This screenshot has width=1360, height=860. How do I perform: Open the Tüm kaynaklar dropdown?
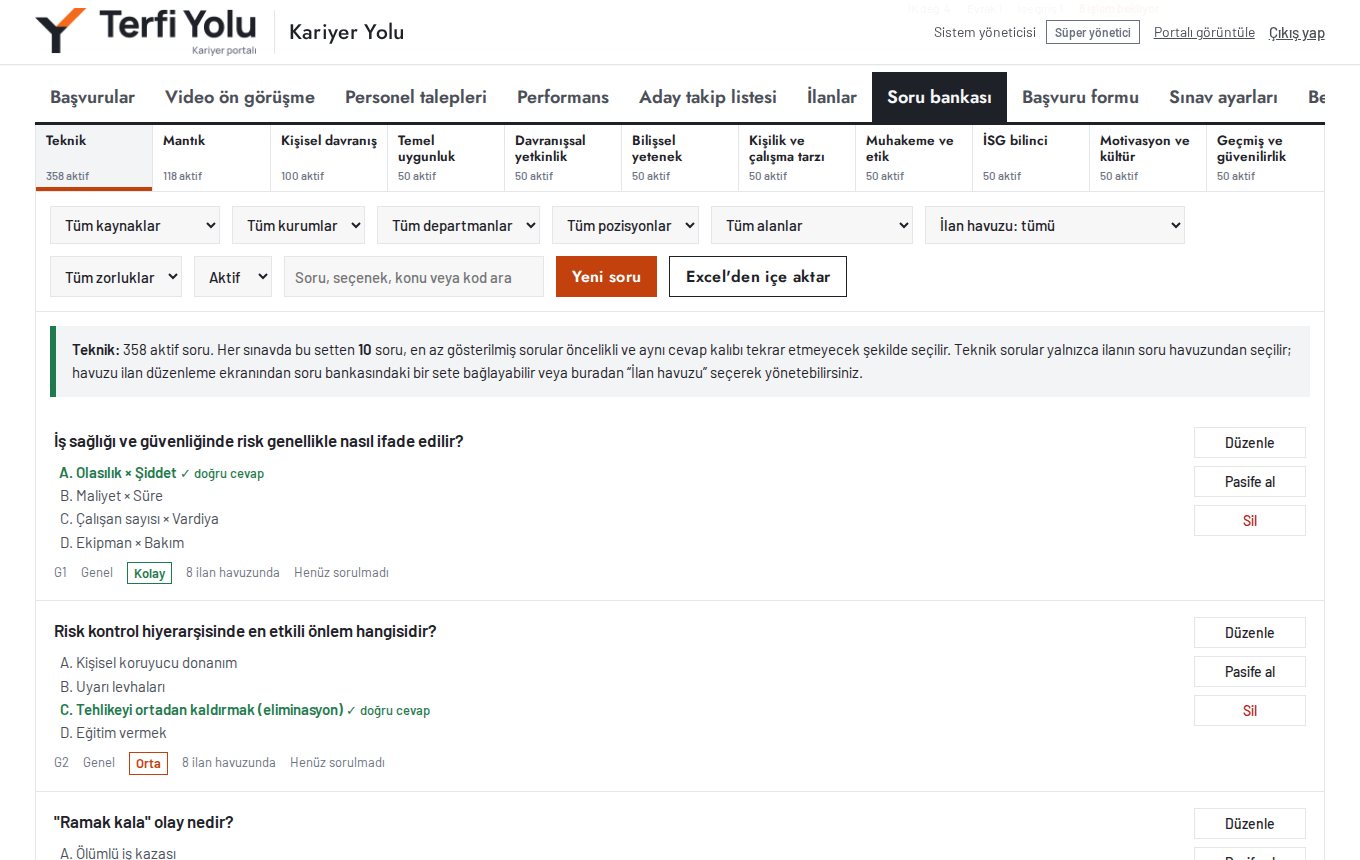click(135, 225)
